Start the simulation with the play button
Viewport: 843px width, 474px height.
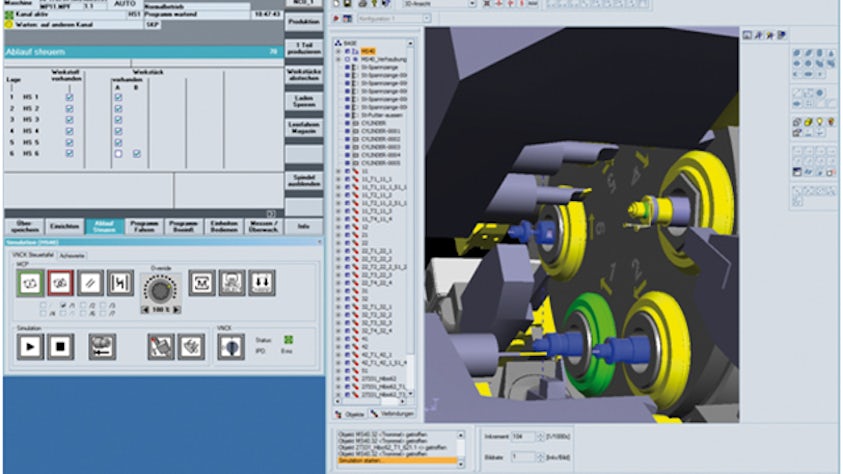(x=30, y=347)
